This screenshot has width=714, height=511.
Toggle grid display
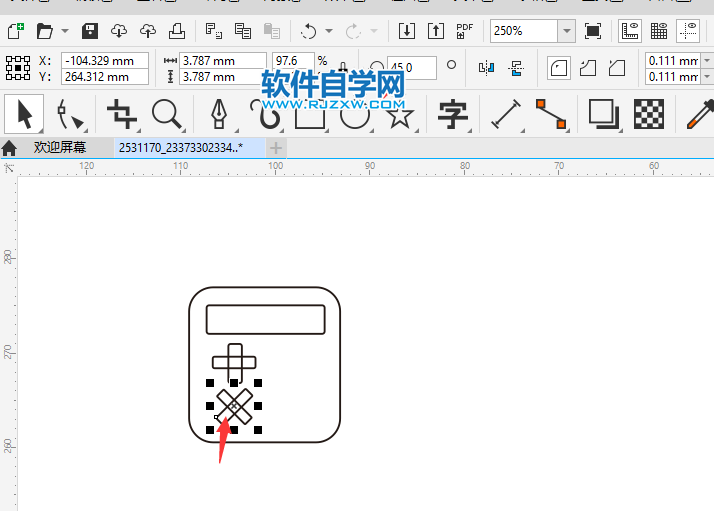tap(659, 31)
